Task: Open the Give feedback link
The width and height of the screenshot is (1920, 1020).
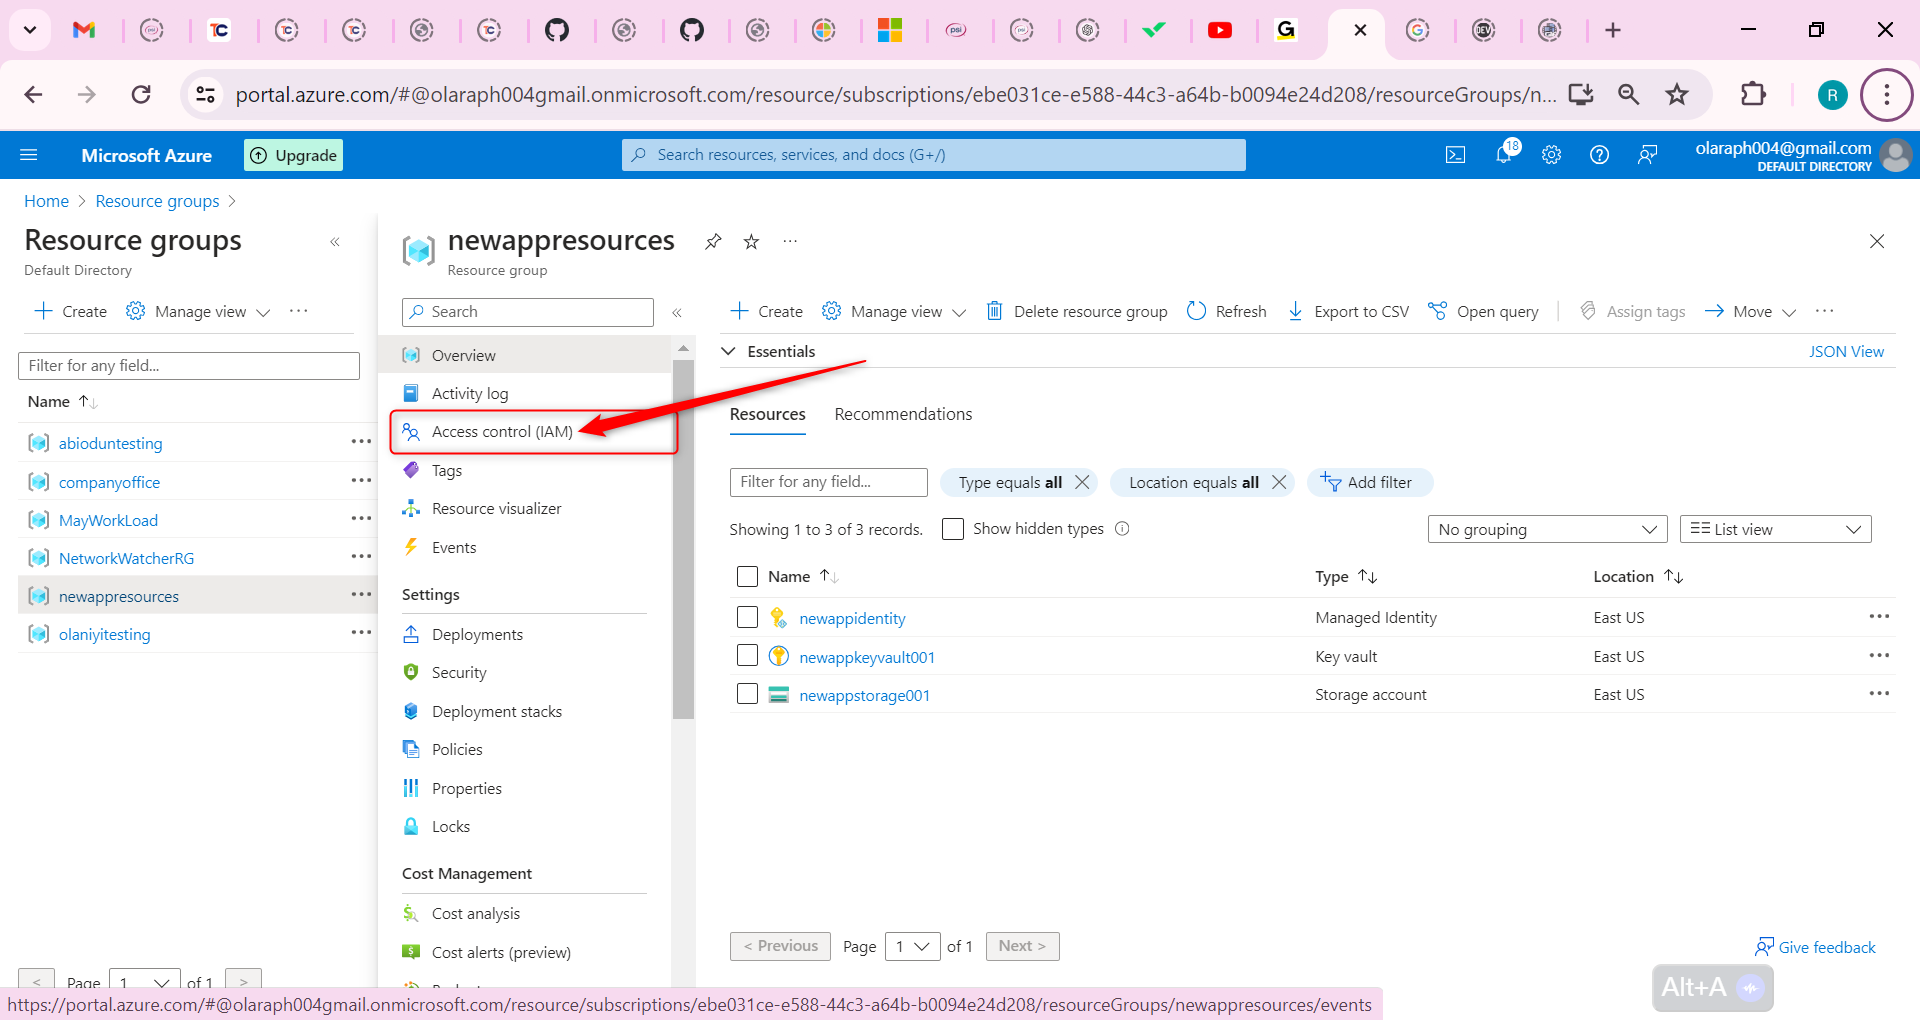Action: (1816, 947)
